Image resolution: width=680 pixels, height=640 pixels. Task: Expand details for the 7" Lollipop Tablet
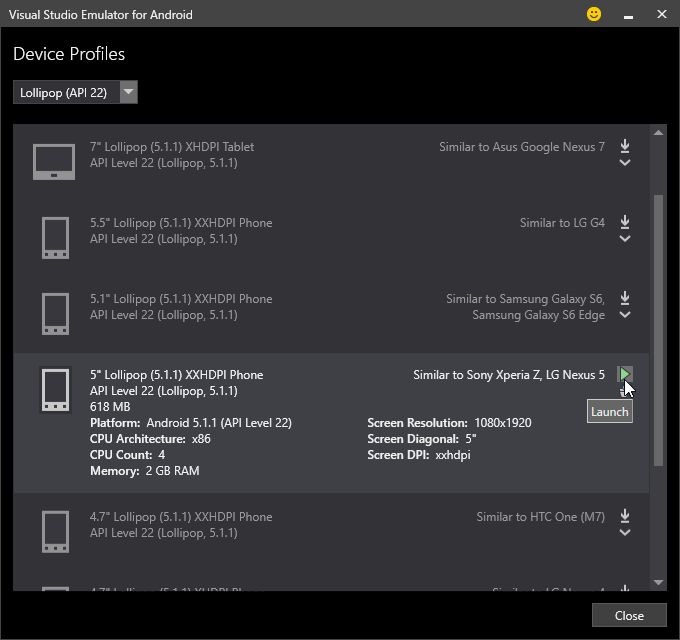tap(625, 163)
